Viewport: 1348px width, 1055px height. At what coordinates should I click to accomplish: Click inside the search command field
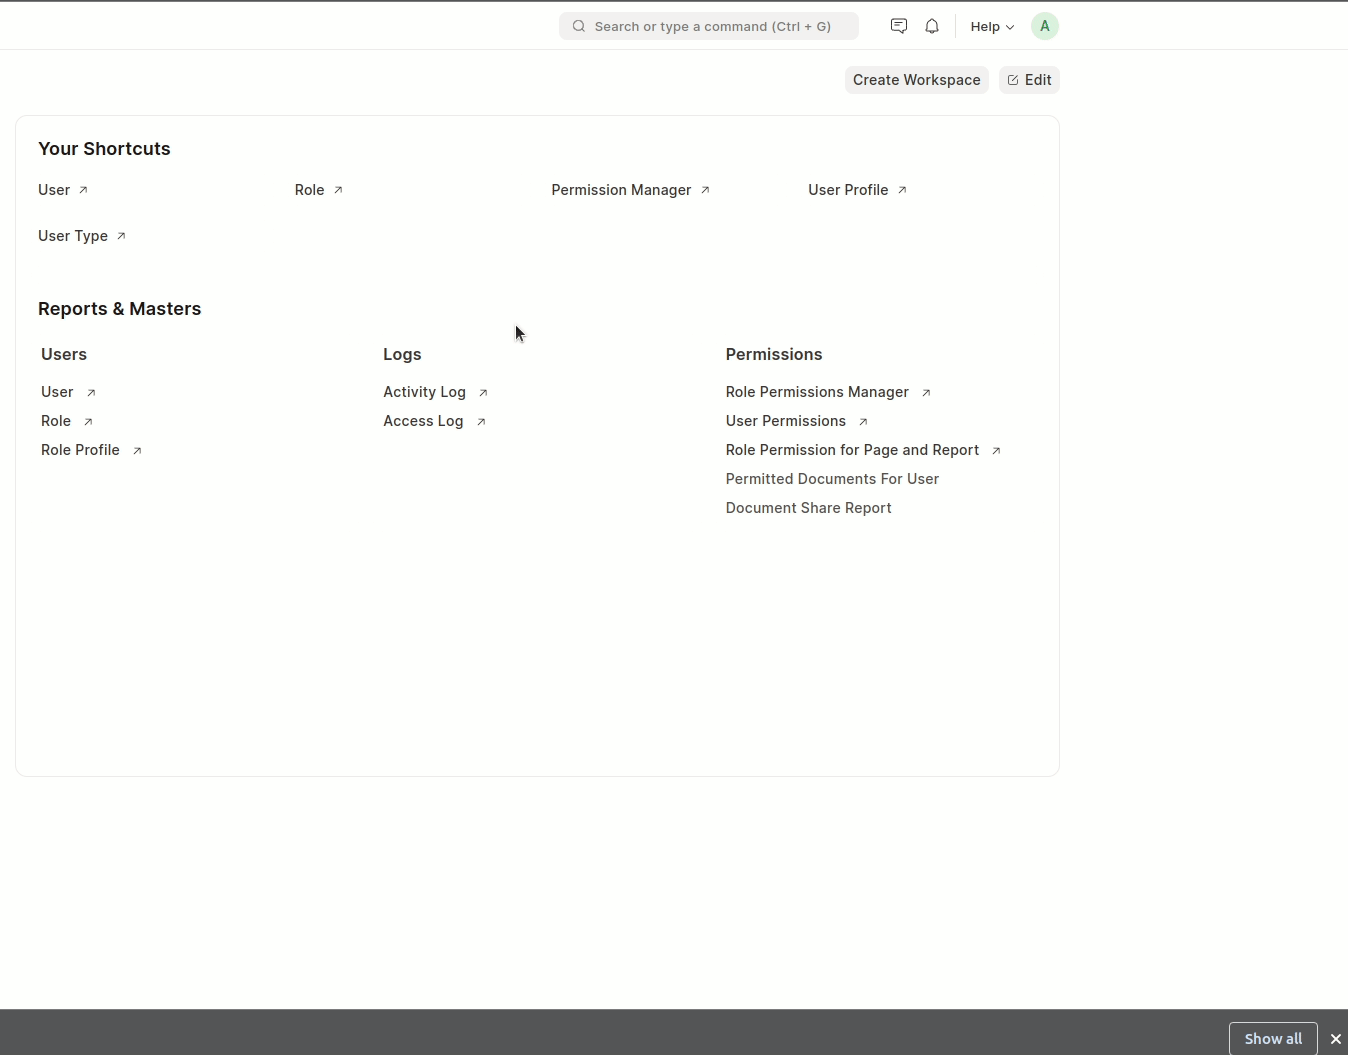point(710,26)
